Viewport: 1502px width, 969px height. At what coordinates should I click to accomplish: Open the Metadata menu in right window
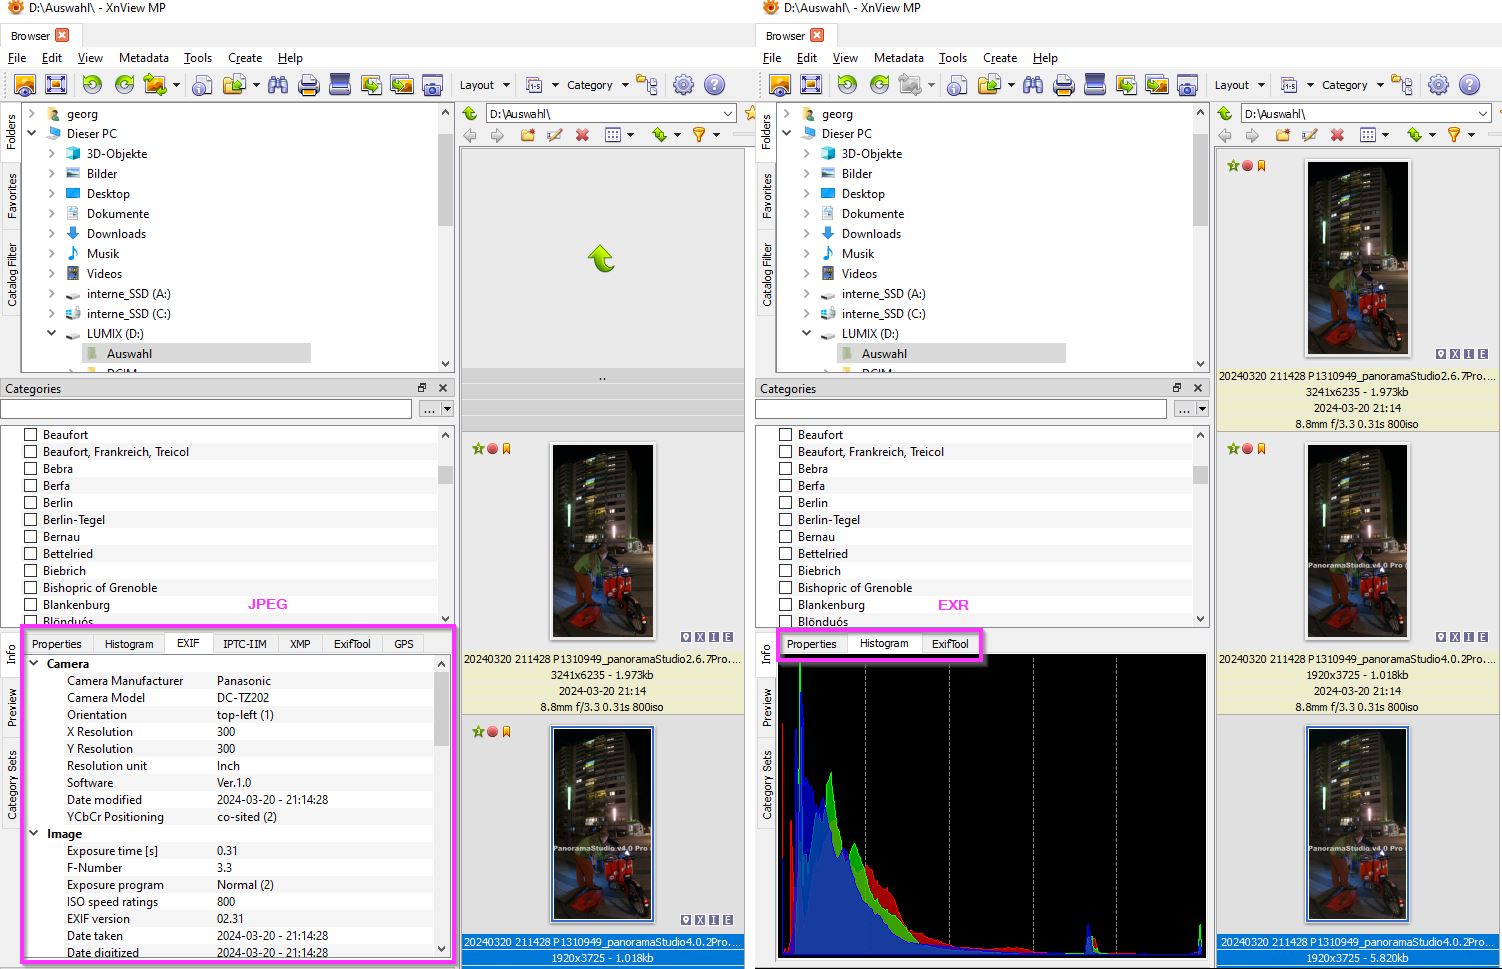[x=898, y=58]
